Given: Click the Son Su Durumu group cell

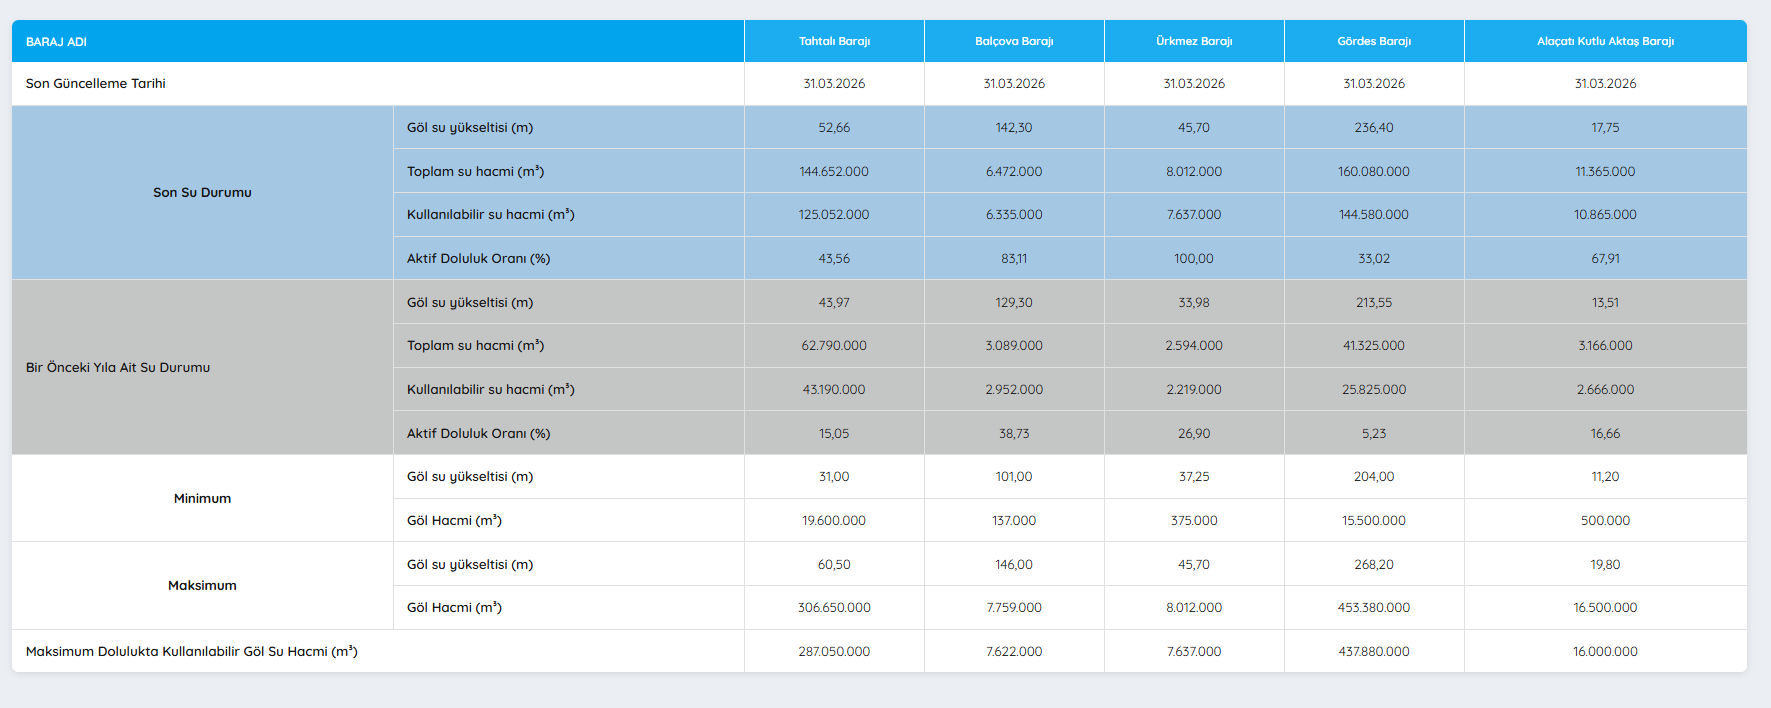Looking at the screenshot, I should [x=202, y=193].
